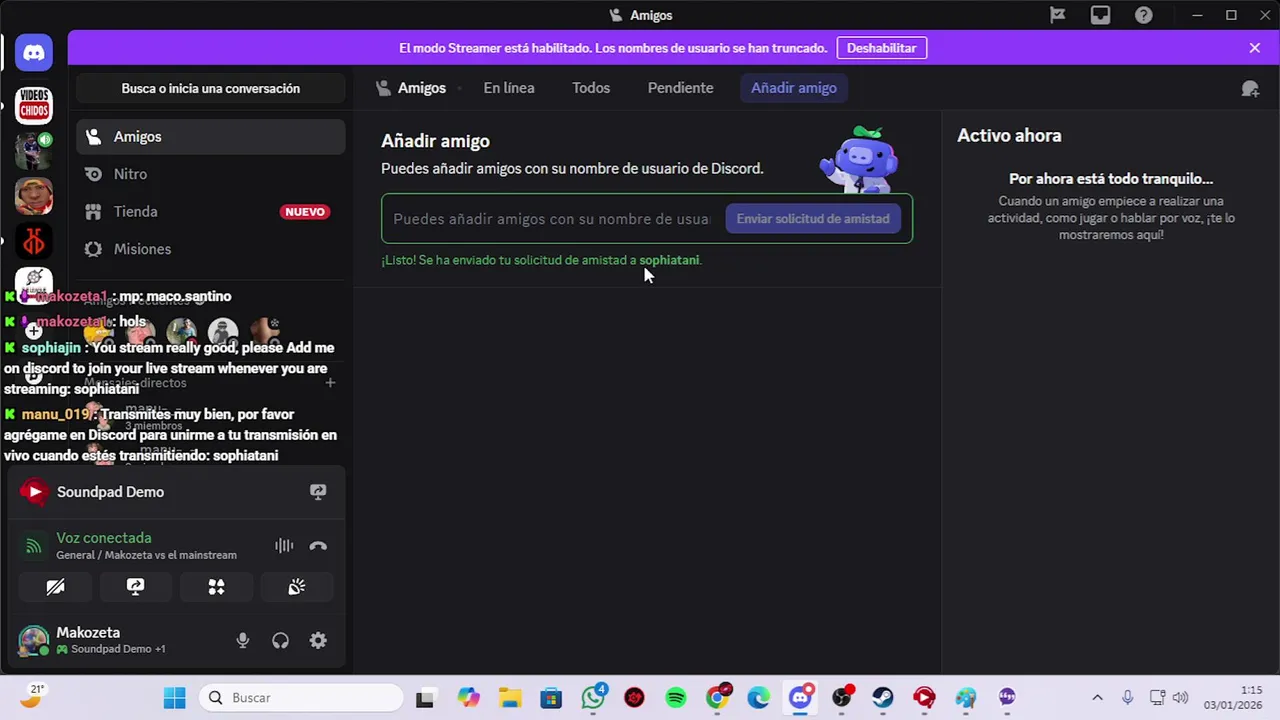The height and width of the screenshot is (720, 1280).
Task: Disable Streamer mode with Deshabilitar
Action: pos(882,48)
